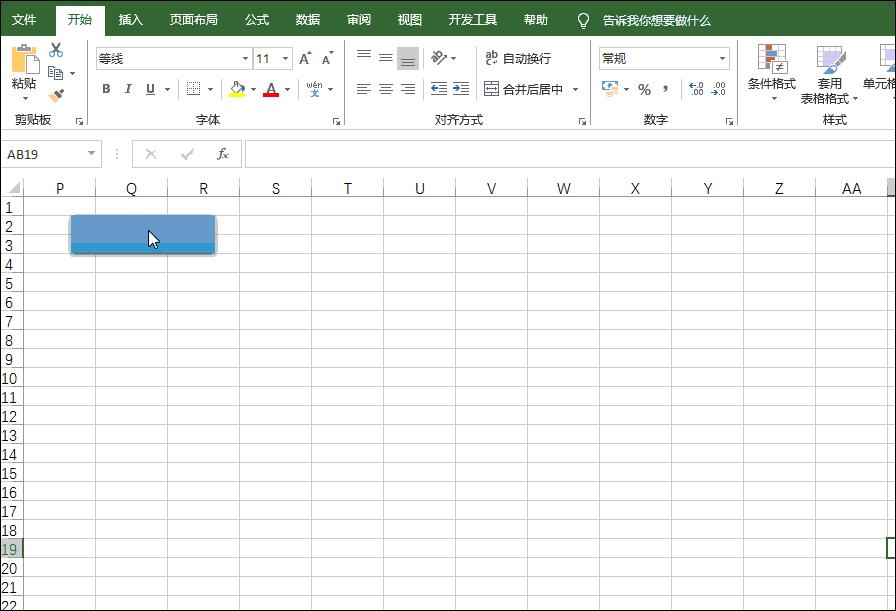Image resolution: width=896 pixels, height=611 pixels.
Task: Apply the Percent style icon
Action: point(646,88)
